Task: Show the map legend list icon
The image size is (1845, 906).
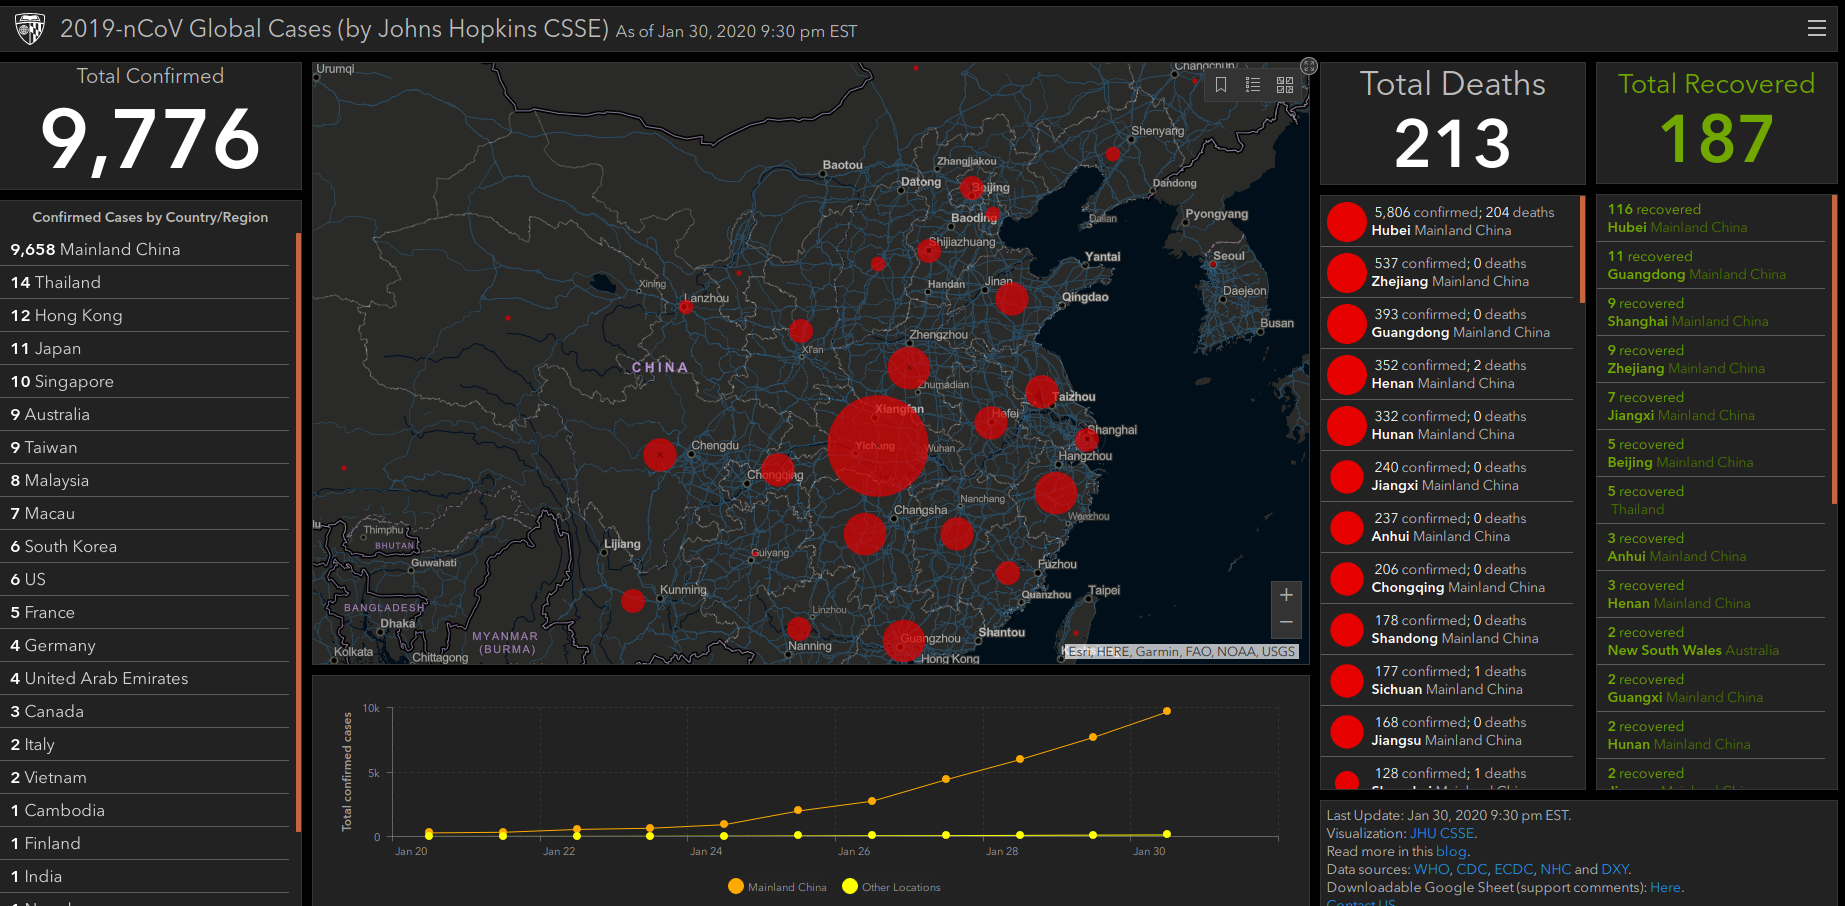Action: tap(1253, 85)
